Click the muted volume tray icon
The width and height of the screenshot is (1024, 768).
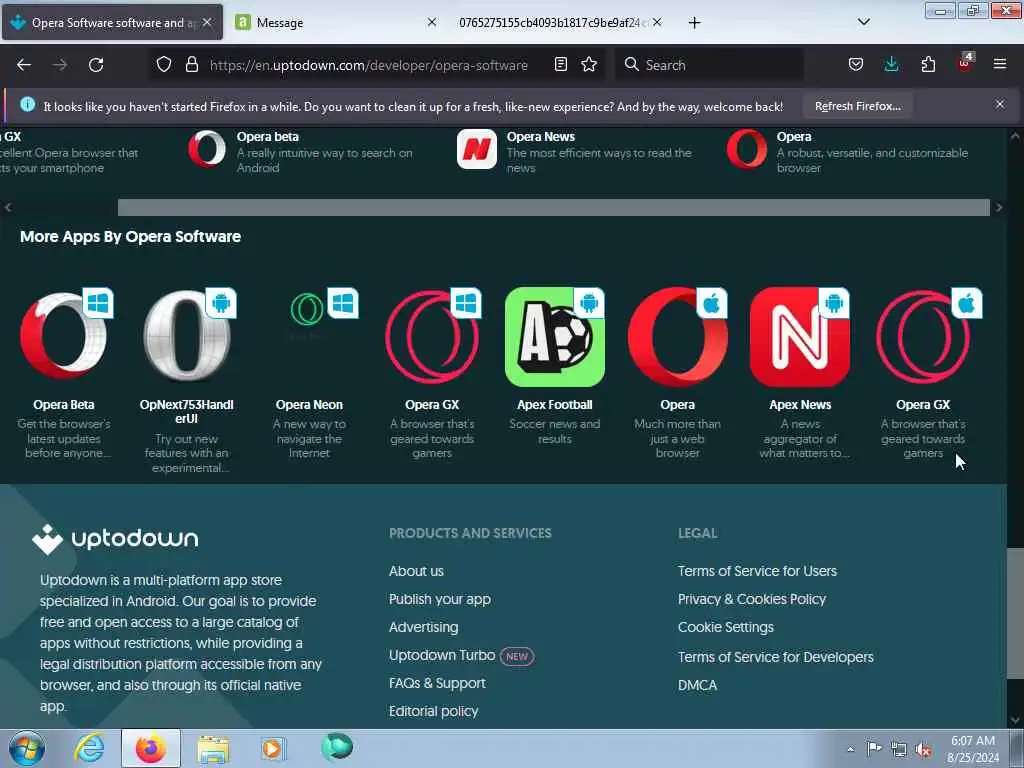[923, 749]
